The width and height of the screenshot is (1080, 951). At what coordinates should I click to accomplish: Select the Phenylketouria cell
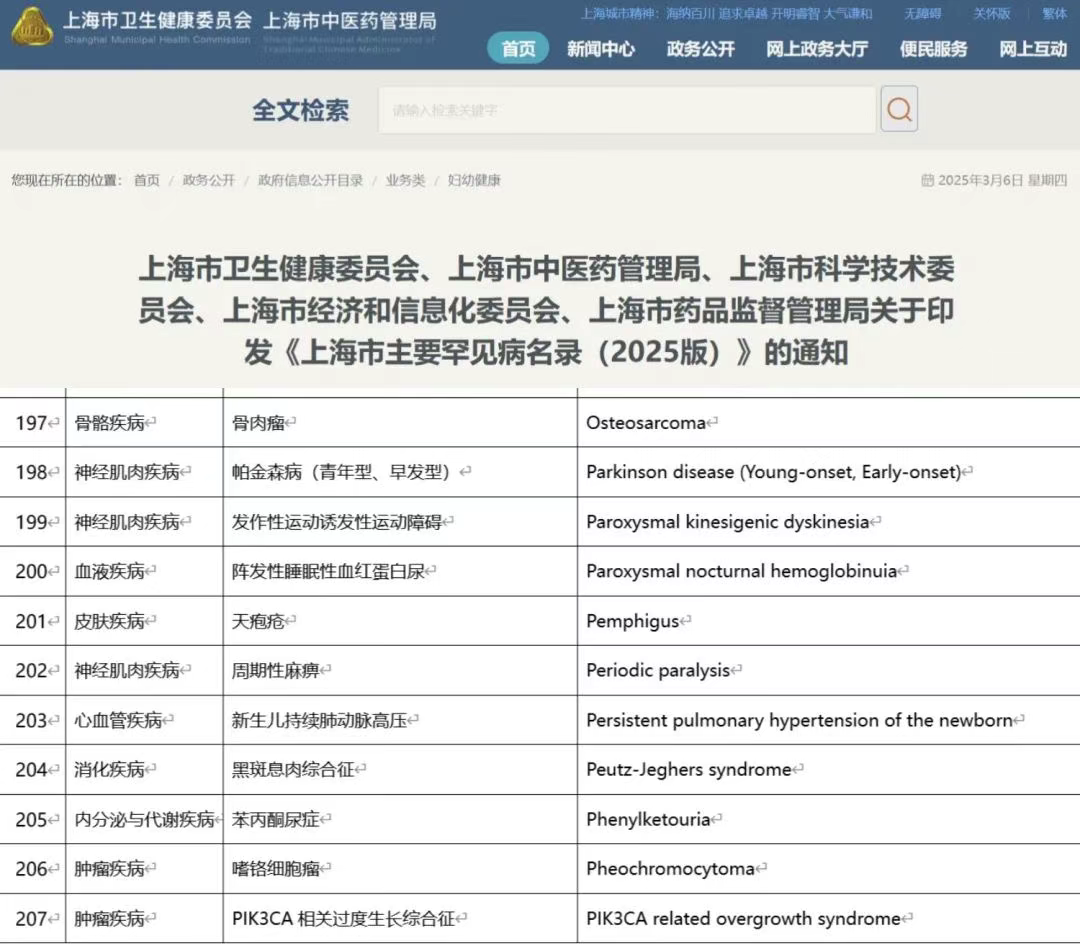[x=829, y=819]
